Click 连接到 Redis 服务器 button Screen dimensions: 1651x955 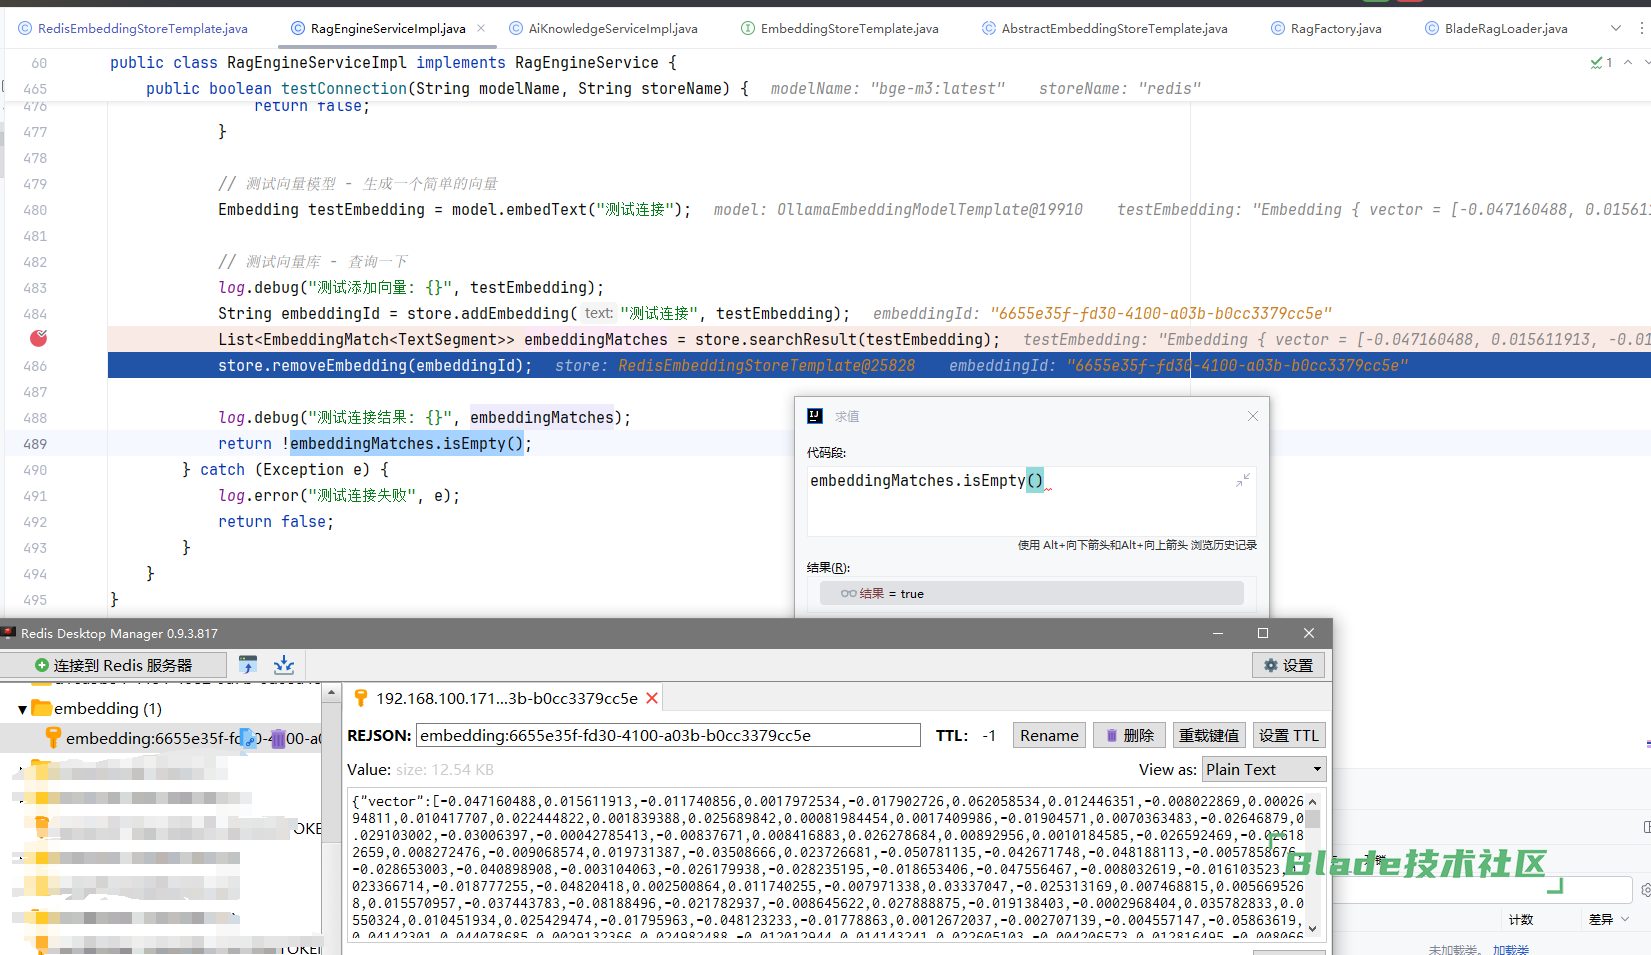coord(112,665)
